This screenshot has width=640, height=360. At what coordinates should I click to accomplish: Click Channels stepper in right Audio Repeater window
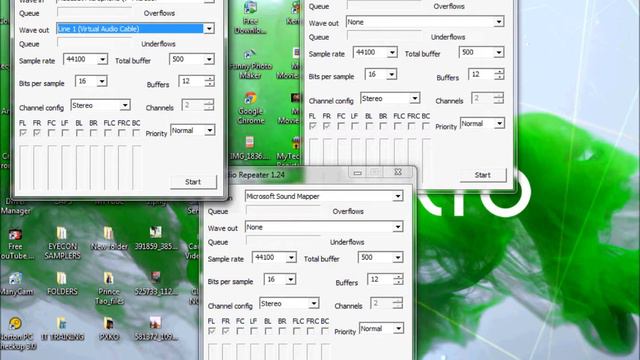click(x=498, y=98)
